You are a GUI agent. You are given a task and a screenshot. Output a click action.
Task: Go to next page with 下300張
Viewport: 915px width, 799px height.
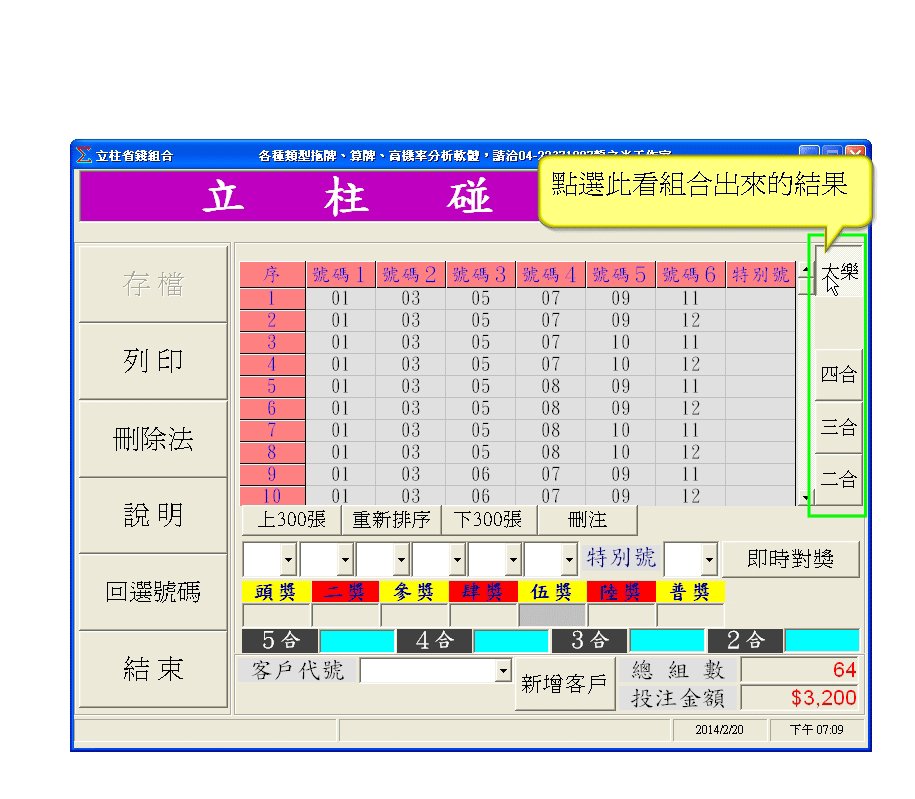488,519
